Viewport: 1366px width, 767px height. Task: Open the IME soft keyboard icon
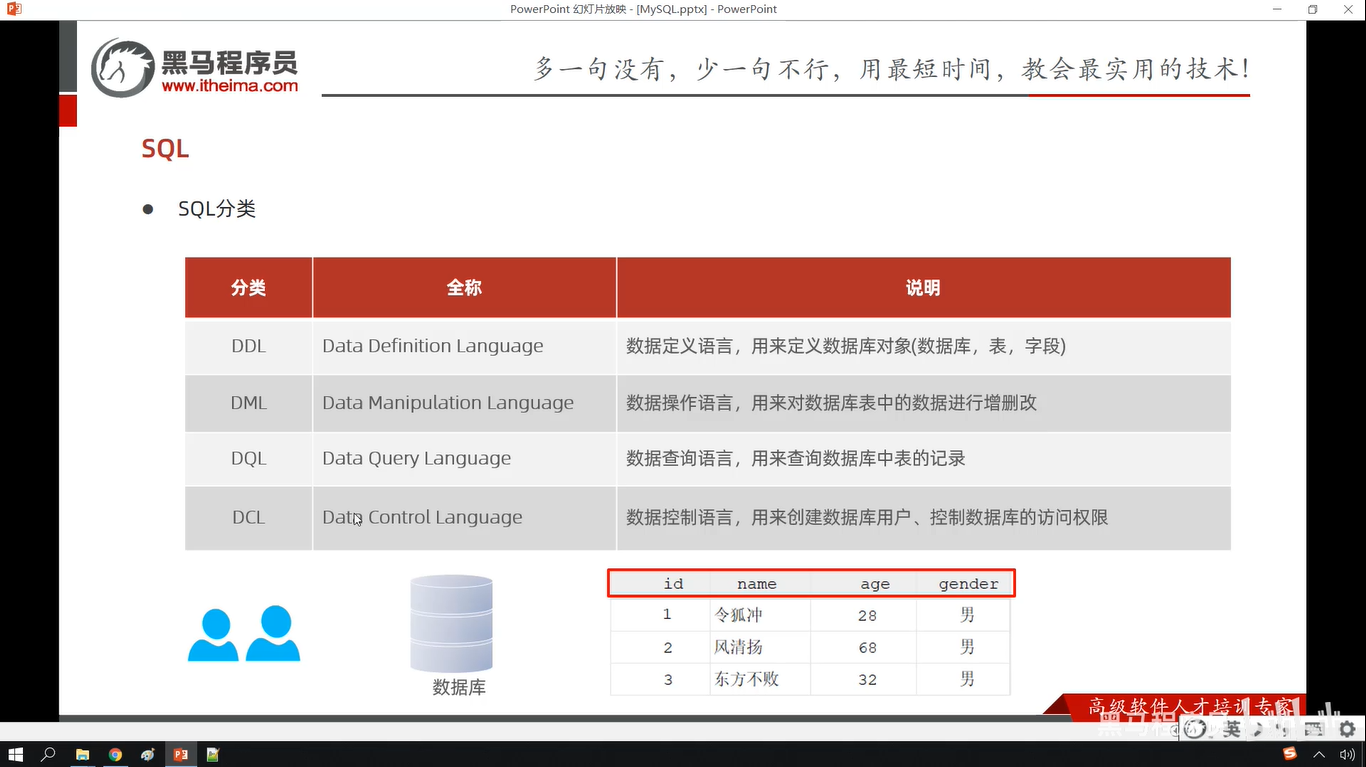[1316, 730]
